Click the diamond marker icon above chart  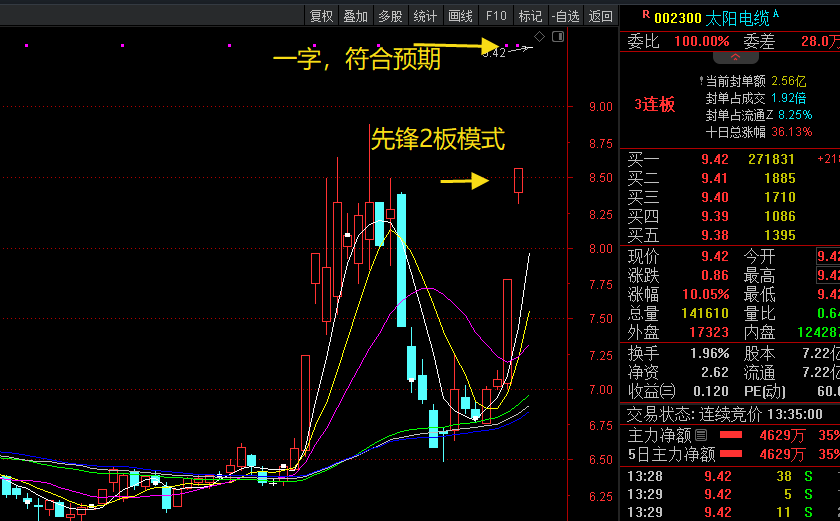point(539,36)
